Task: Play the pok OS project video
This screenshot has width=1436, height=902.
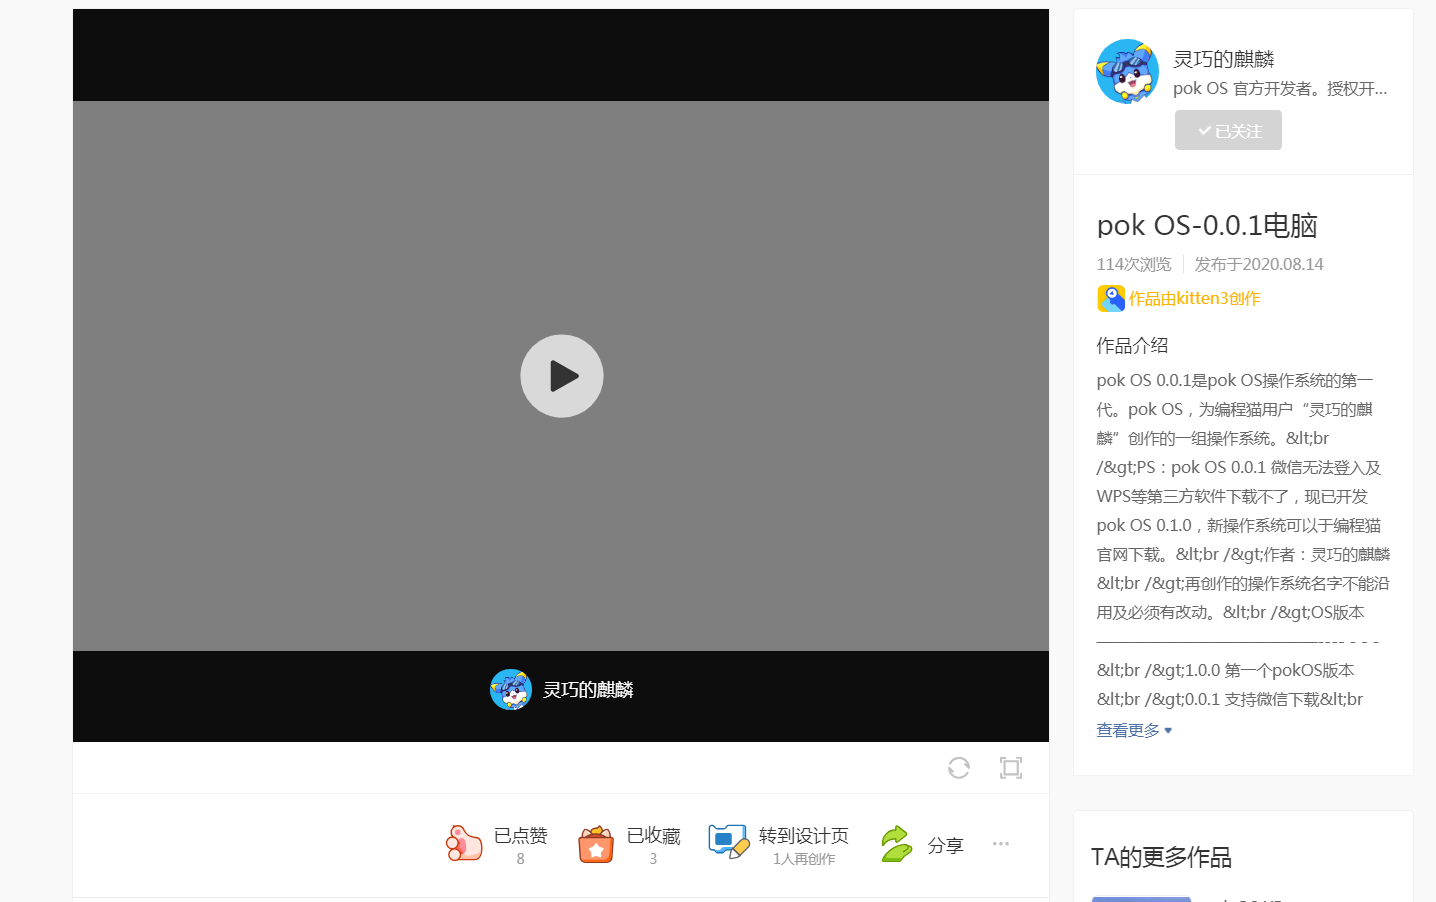Action: pos(562,376)
